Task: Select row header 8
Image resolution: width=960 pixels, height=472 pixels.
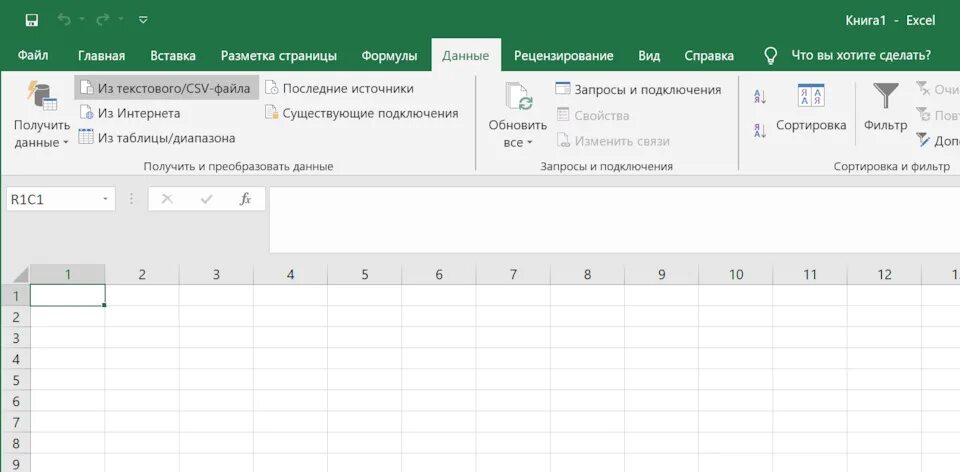Action: [17, 443]
